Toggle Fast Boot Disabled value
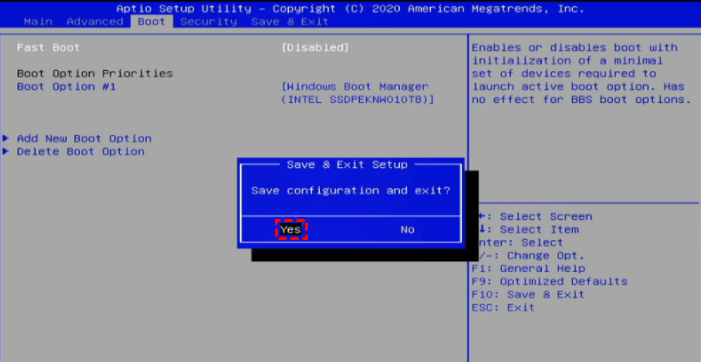Image resolution: width=701 pixels, height=362 pixels. (x=315, y=47)
